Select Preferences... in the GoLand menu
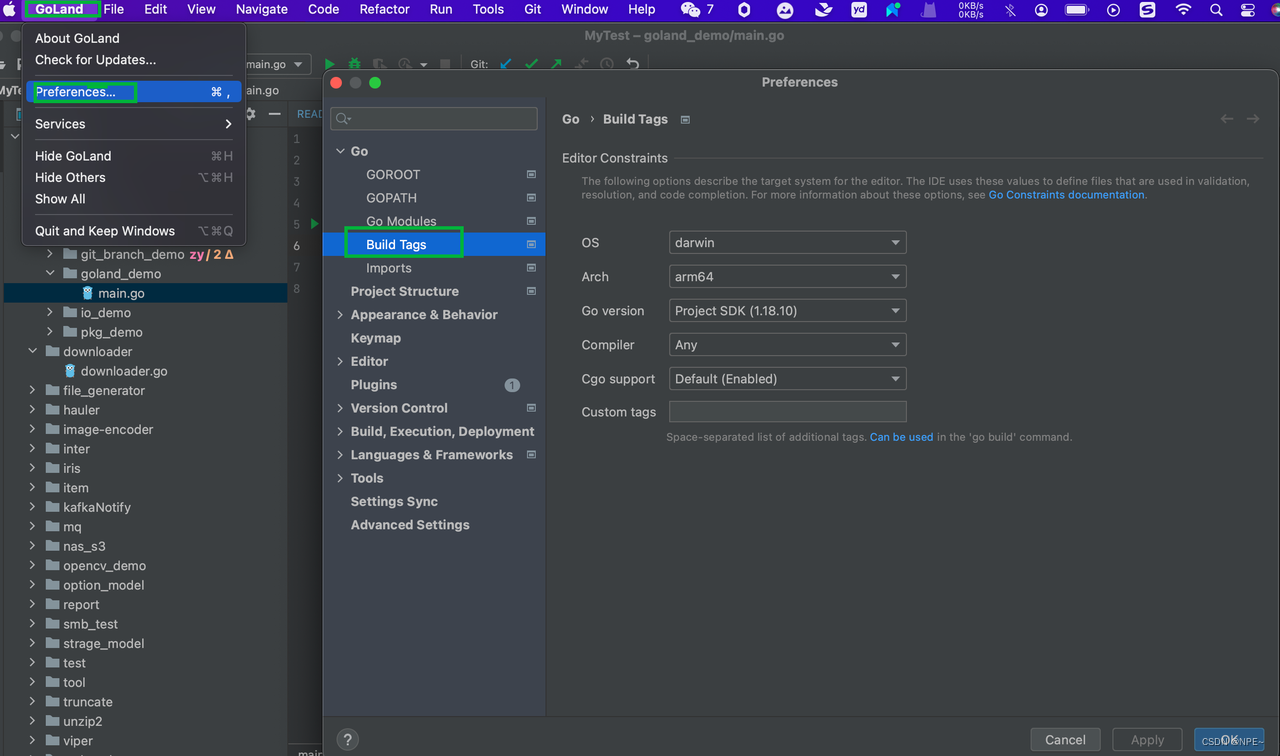Image resolution: width=1280 pixels, height=756 pixels. (76, 92)
